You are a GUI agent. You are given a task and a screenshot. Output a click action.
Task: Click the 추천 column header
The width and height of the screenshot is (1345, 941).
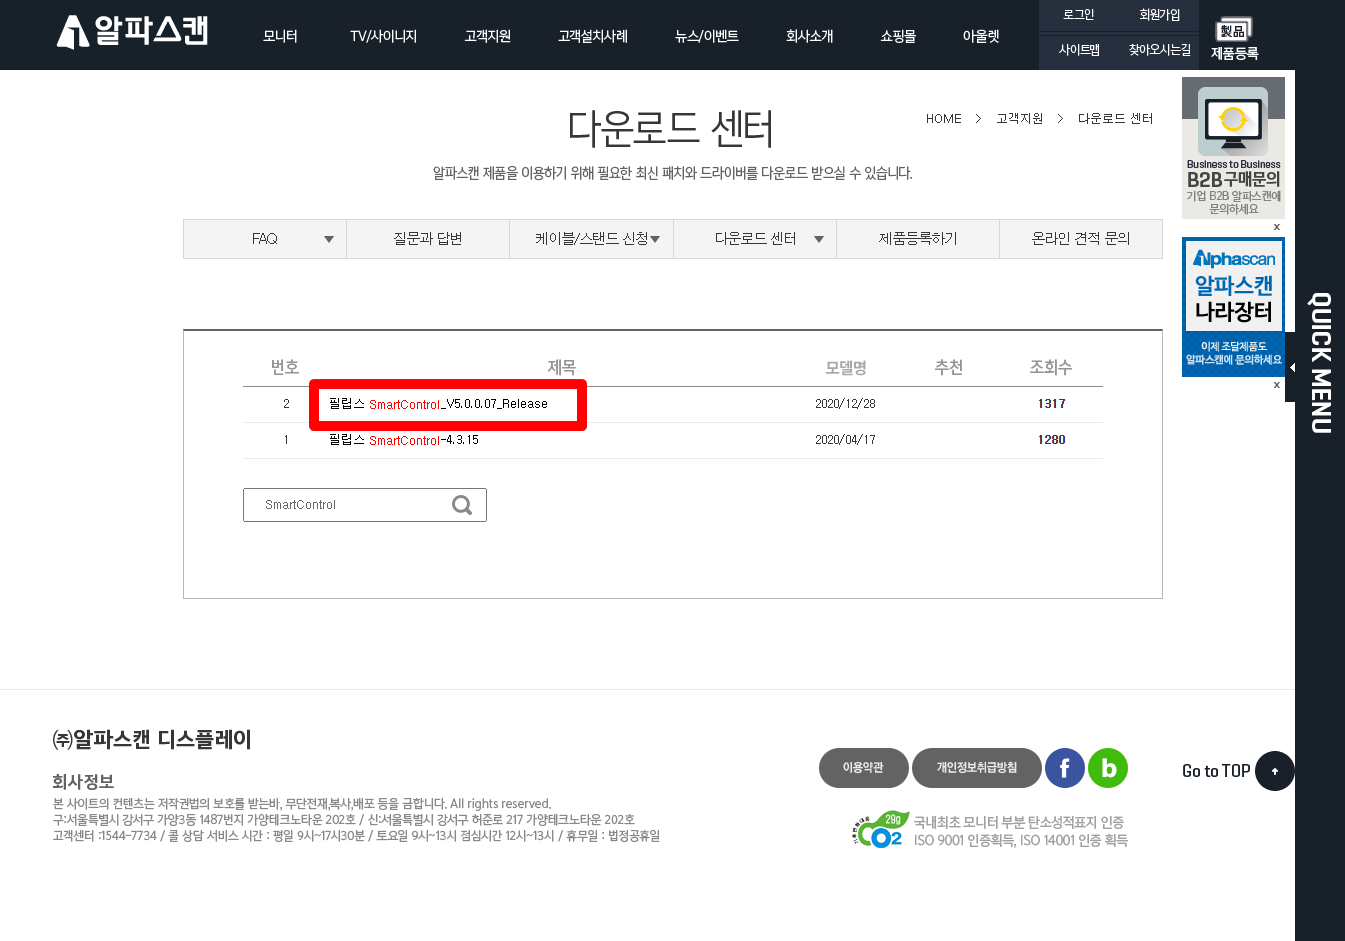click(949, 367)
